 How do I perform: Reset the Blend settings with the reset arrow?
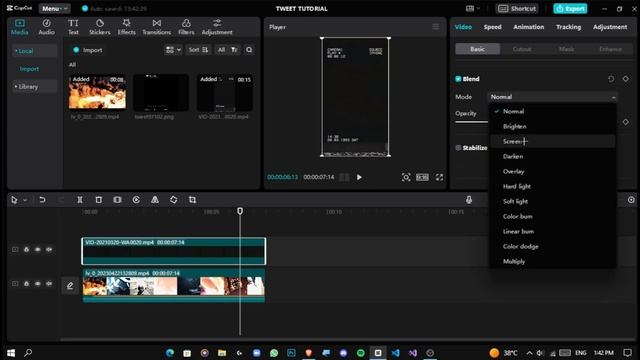(x=611, y=79)
